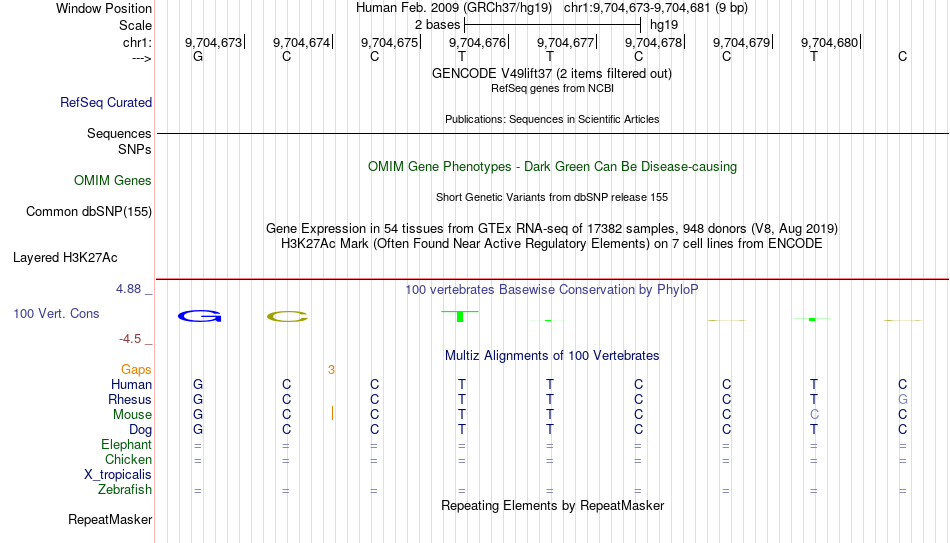Open the 100 Vert. Cons track label
The image size is (950, 543).
56,313
